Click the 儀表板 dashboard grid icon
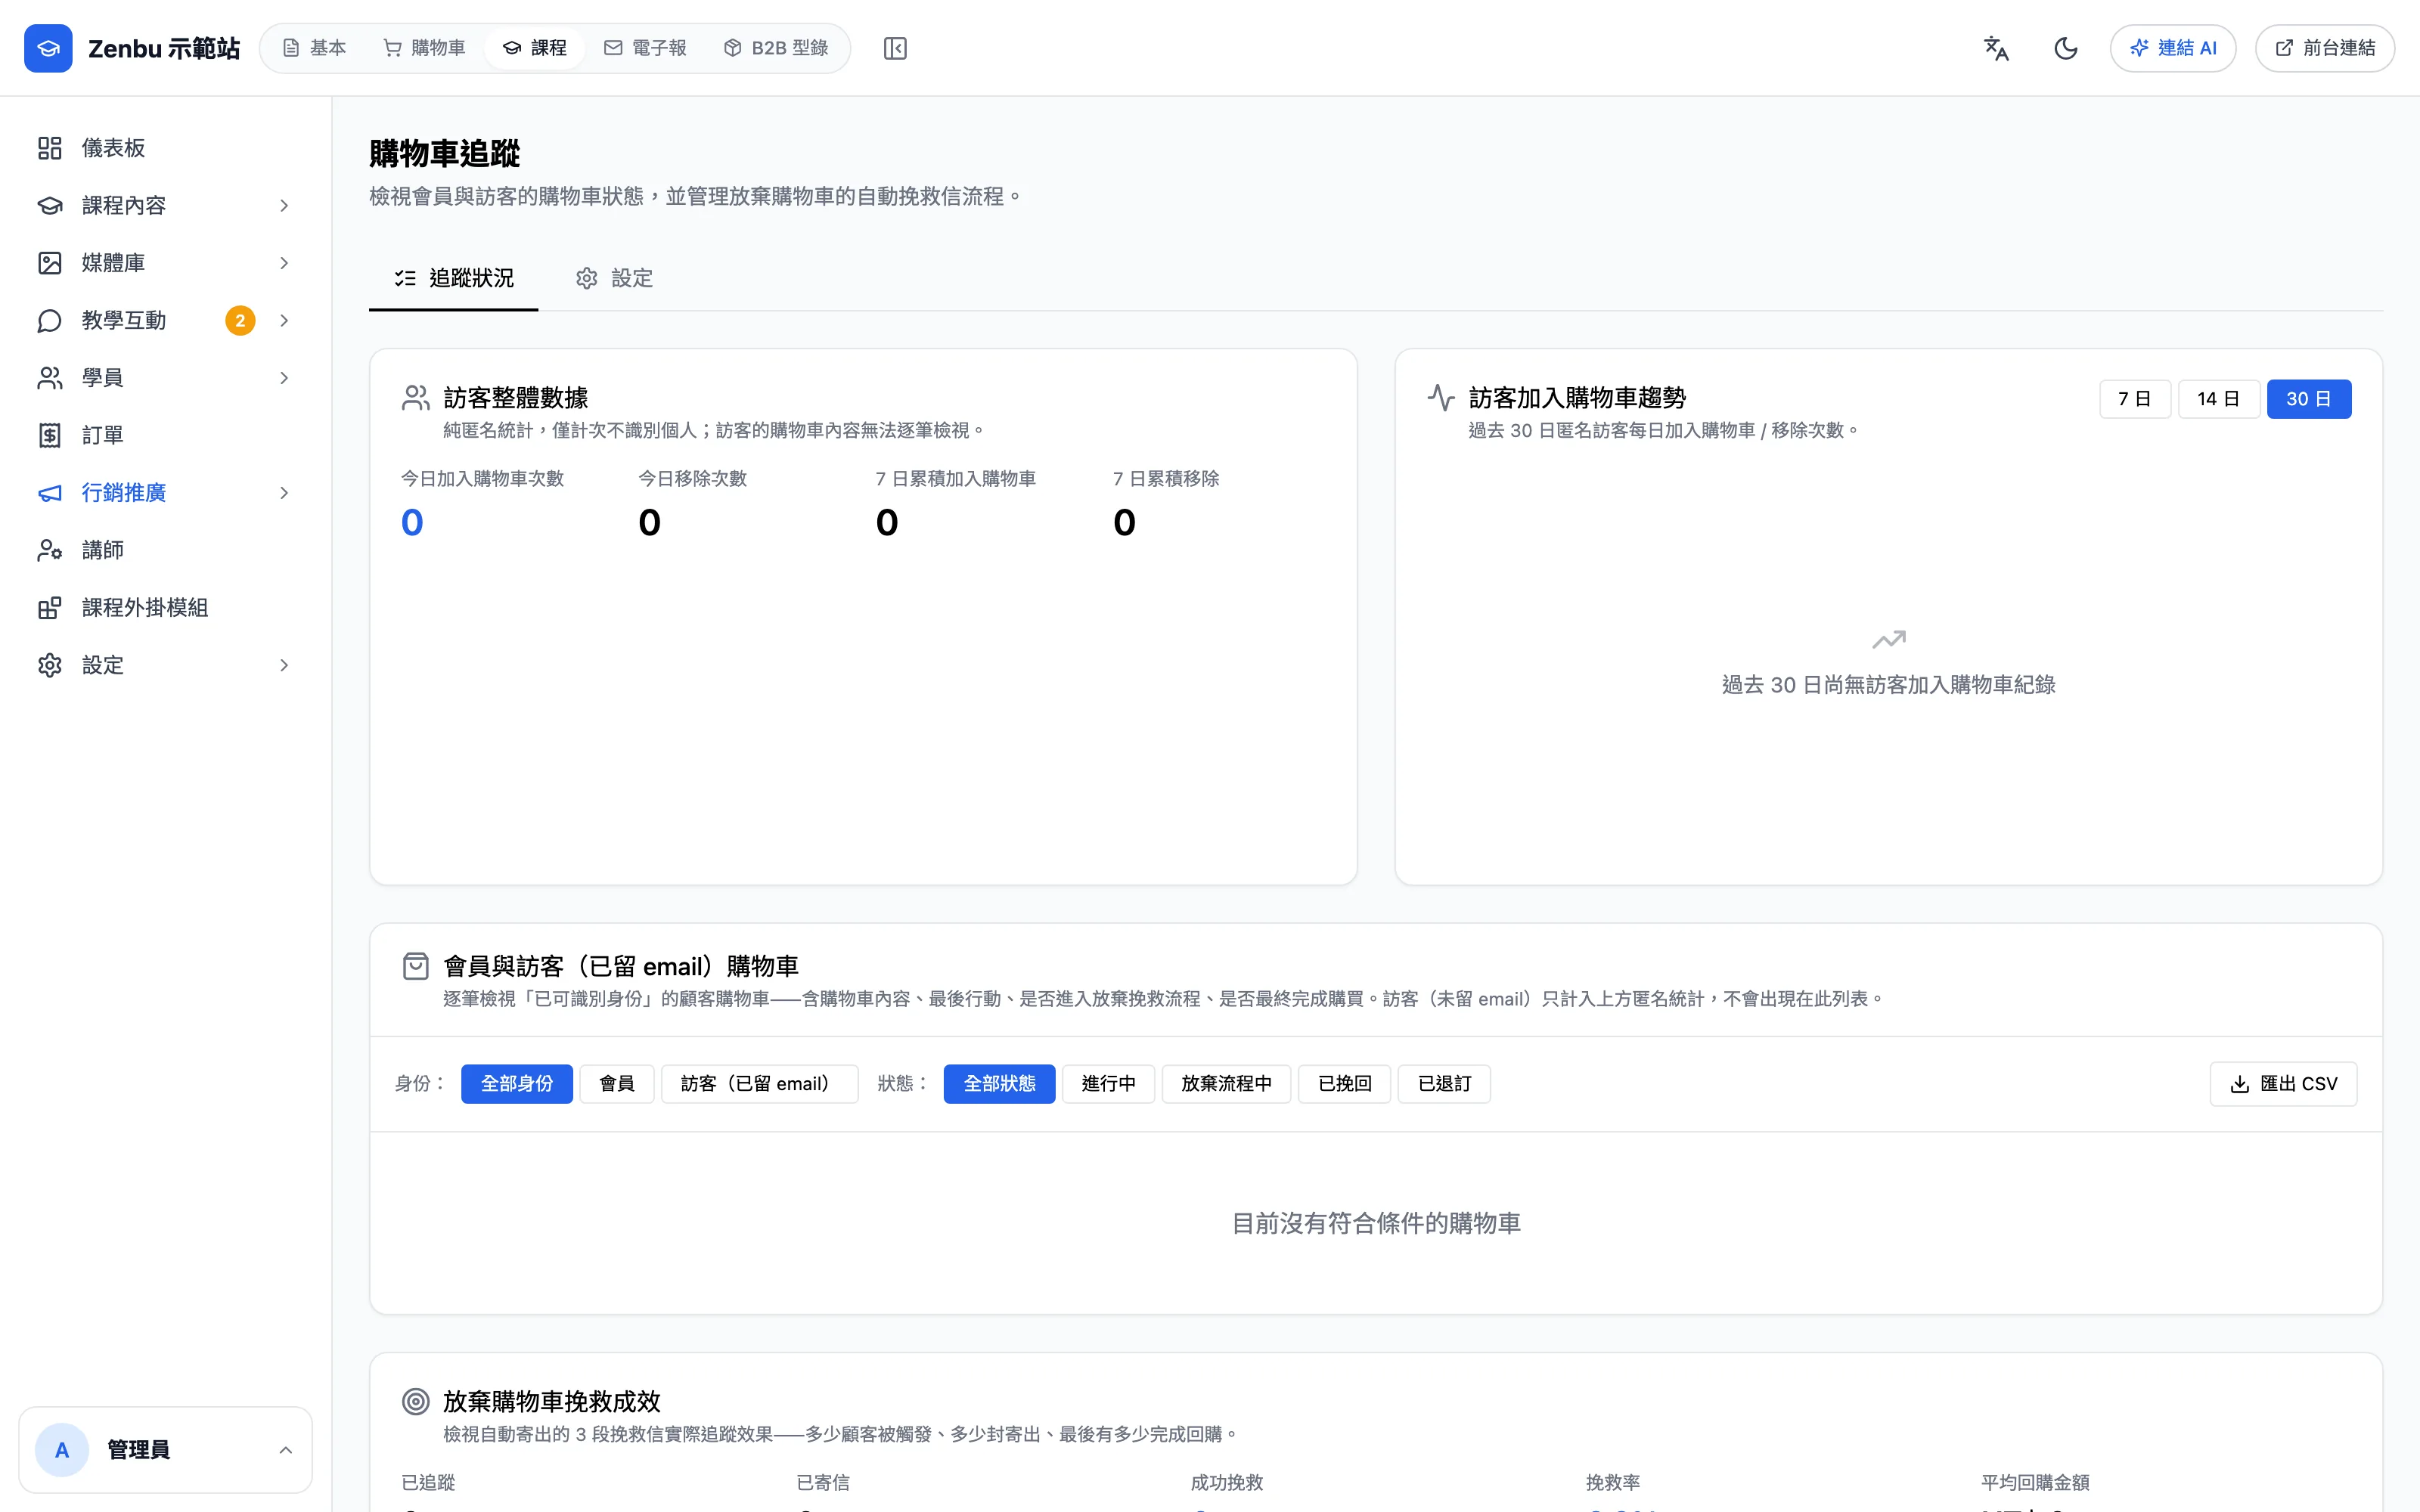Image resolution: width=2420 pixels, height=1512 pixels. coord(50,148)
